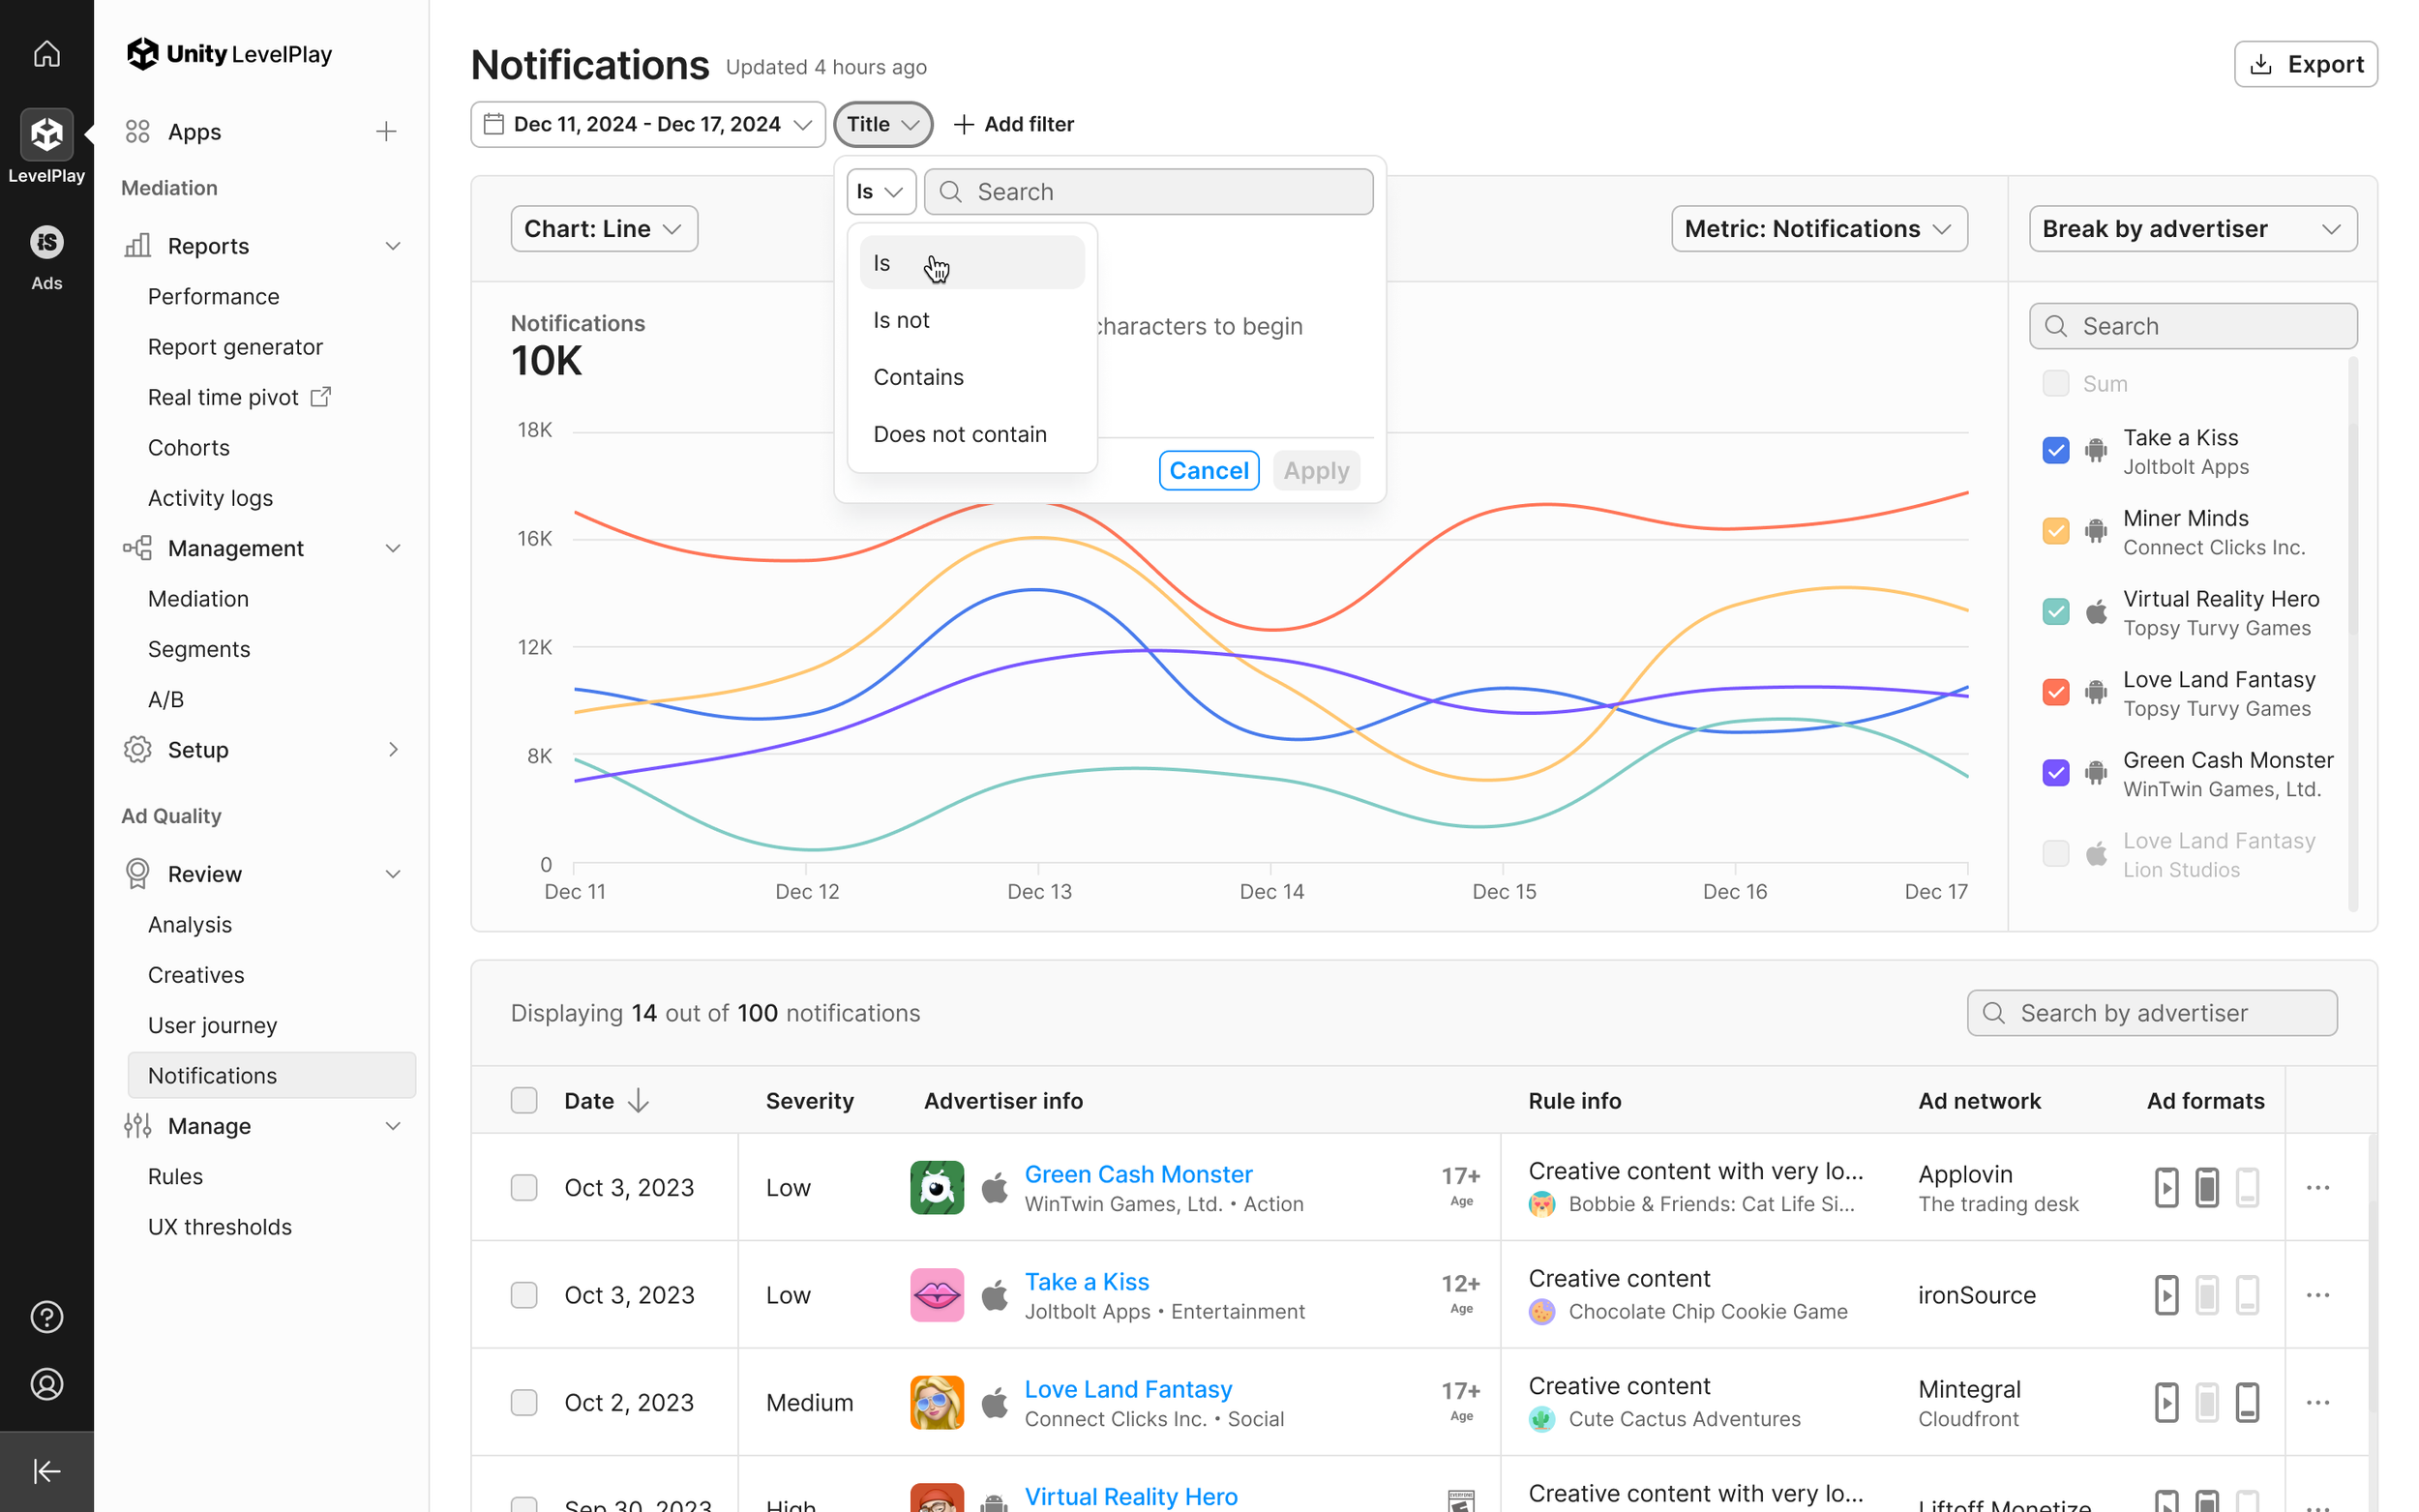Check the select-all table header checkbox
The width and height of the screenshot is (2419, 1512).
[x=524, y=1101]
